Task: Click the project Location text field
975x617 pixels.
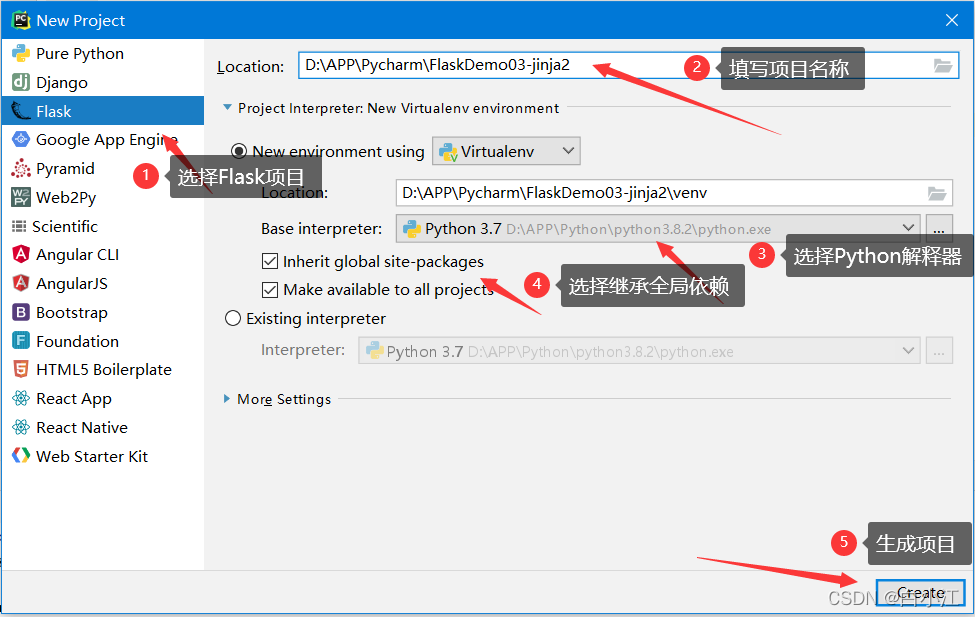Action: (628, 66)
